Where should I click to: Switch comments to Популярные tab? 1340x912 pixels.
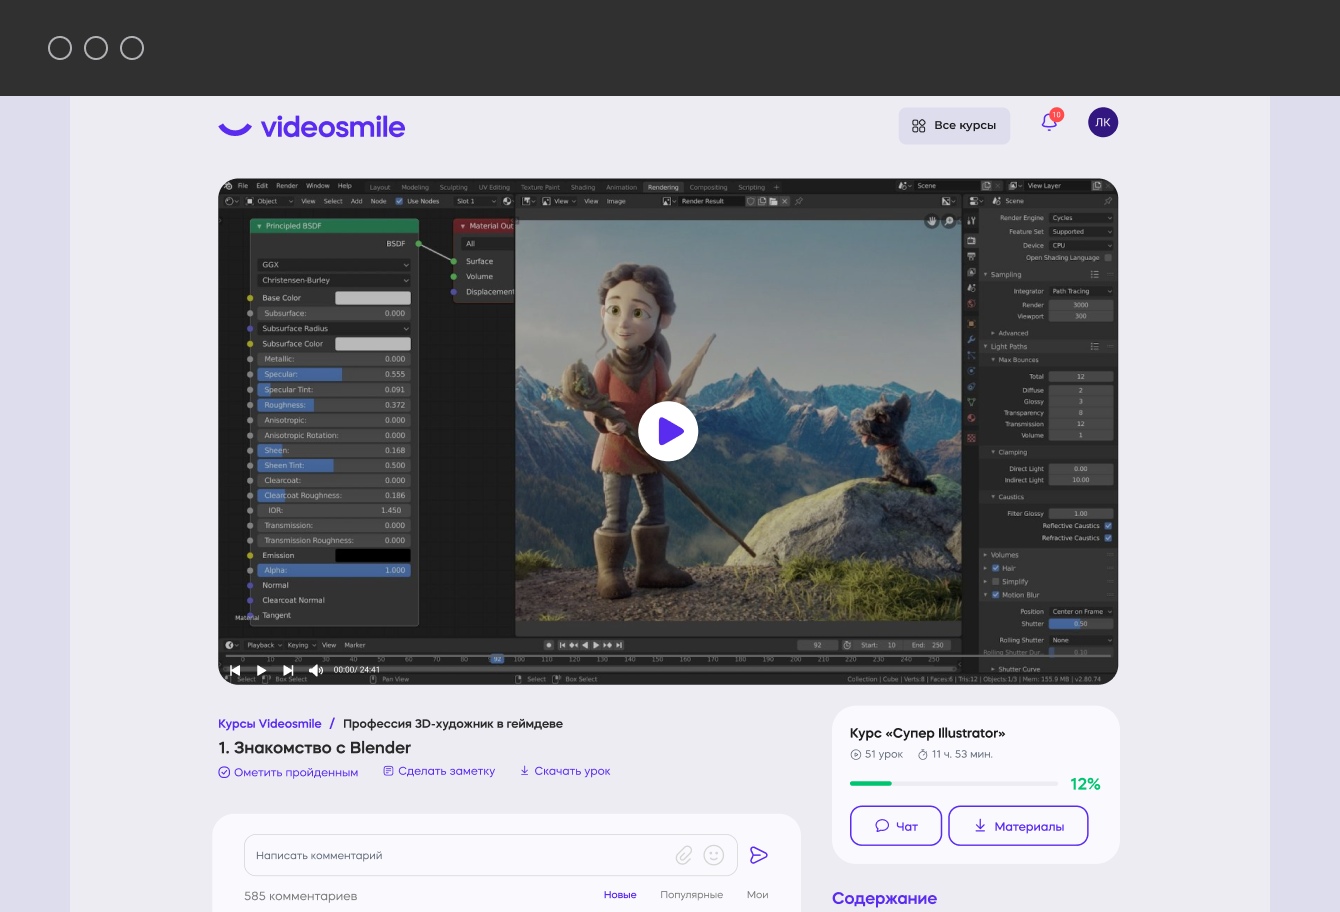coord(691,895)
